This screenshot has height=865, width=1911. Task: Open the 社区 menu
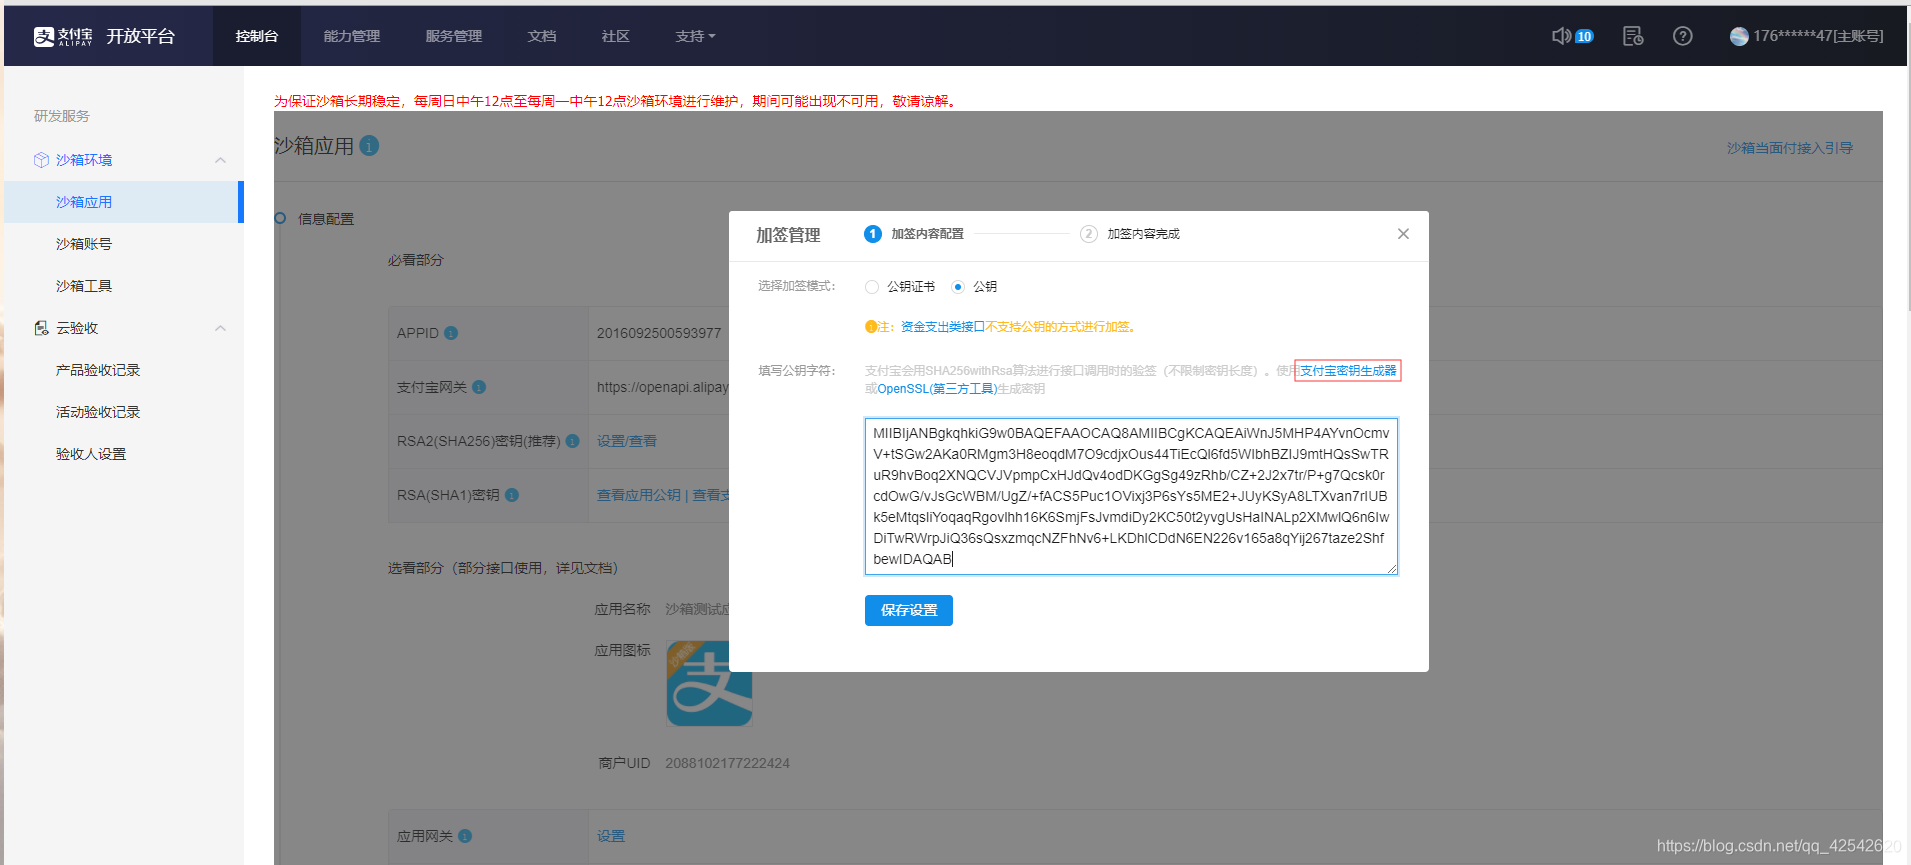click(616, 36)
